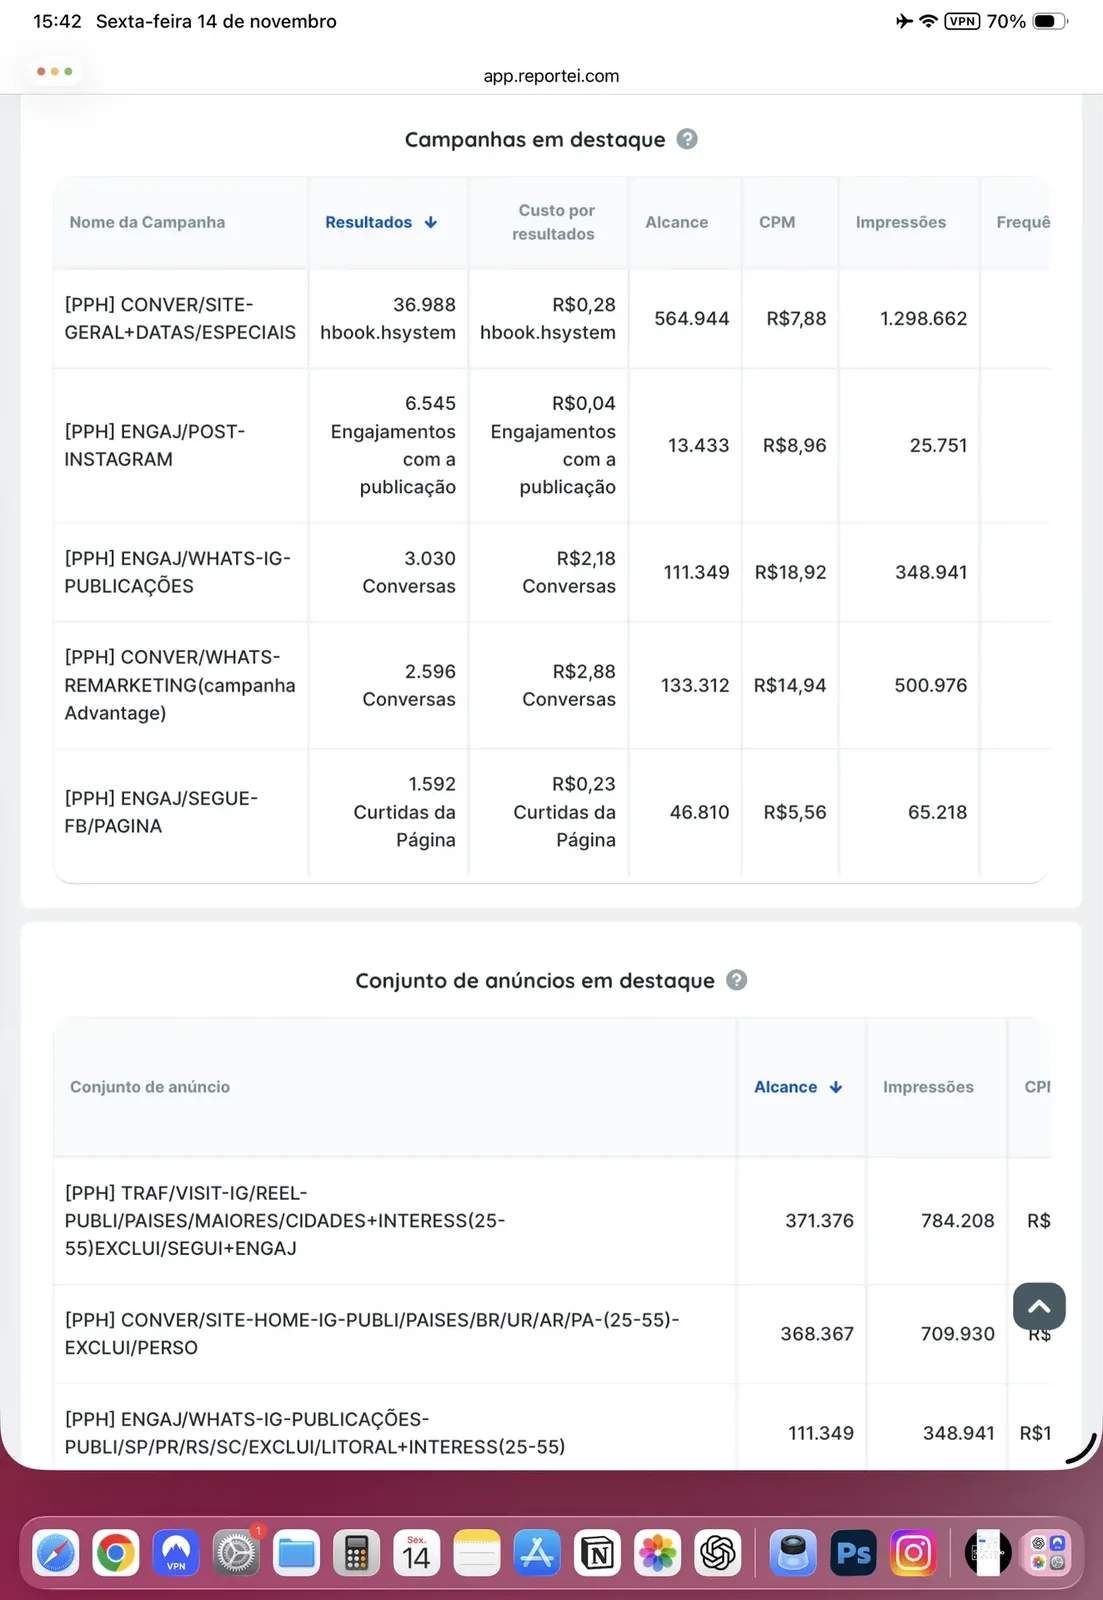The image size is (1103, 1600).
Task: Select the ENGAJ/SEGUE-FB/PAGINA campaign name
Action: tap(161, 812)
